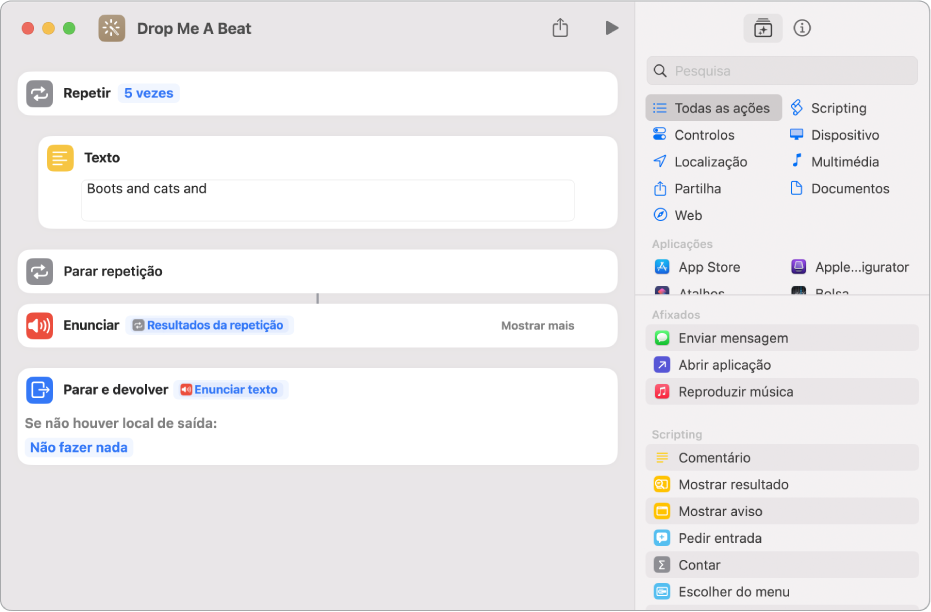
Task: Click the Boots and cats and text field
Action: pyautogui.click(x=328, y=200)
